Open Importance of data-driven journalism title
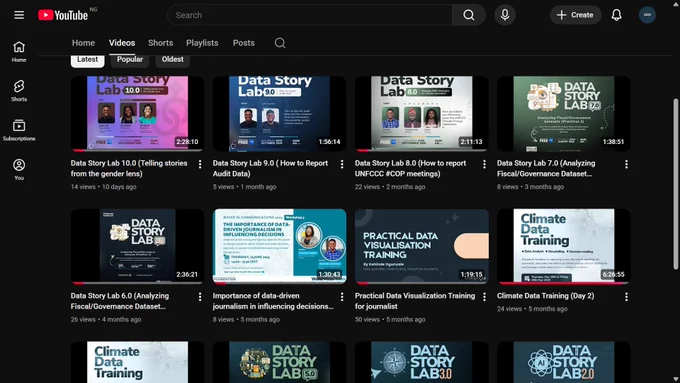 click(x=273, y=301)
